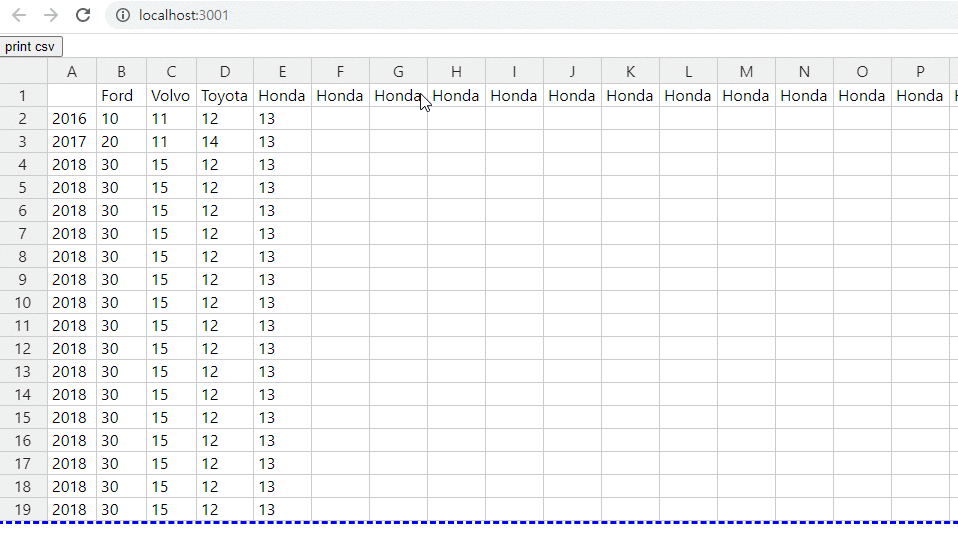The width and height of the screenshot is (958, 540).
Task: Click the empty cell A1
Action: 72,96
